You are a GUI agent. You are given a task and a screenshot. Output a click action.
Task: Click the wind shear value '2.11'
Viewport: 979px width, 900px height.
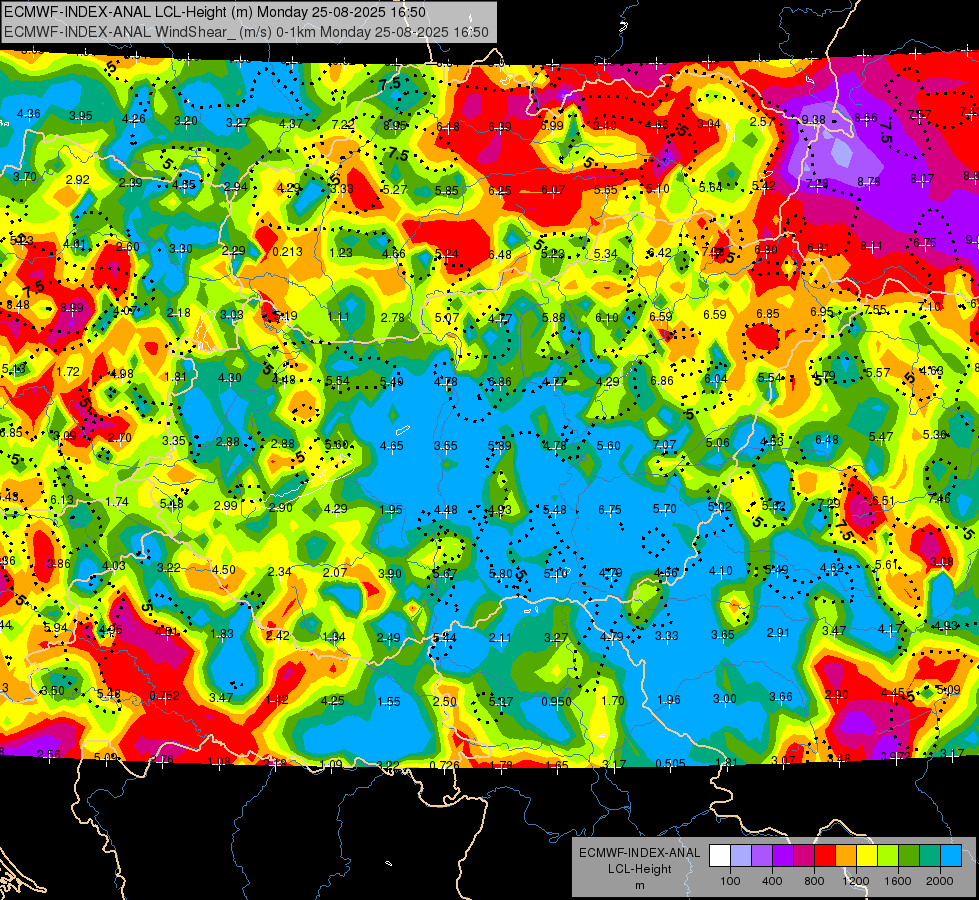pos(499,638)
